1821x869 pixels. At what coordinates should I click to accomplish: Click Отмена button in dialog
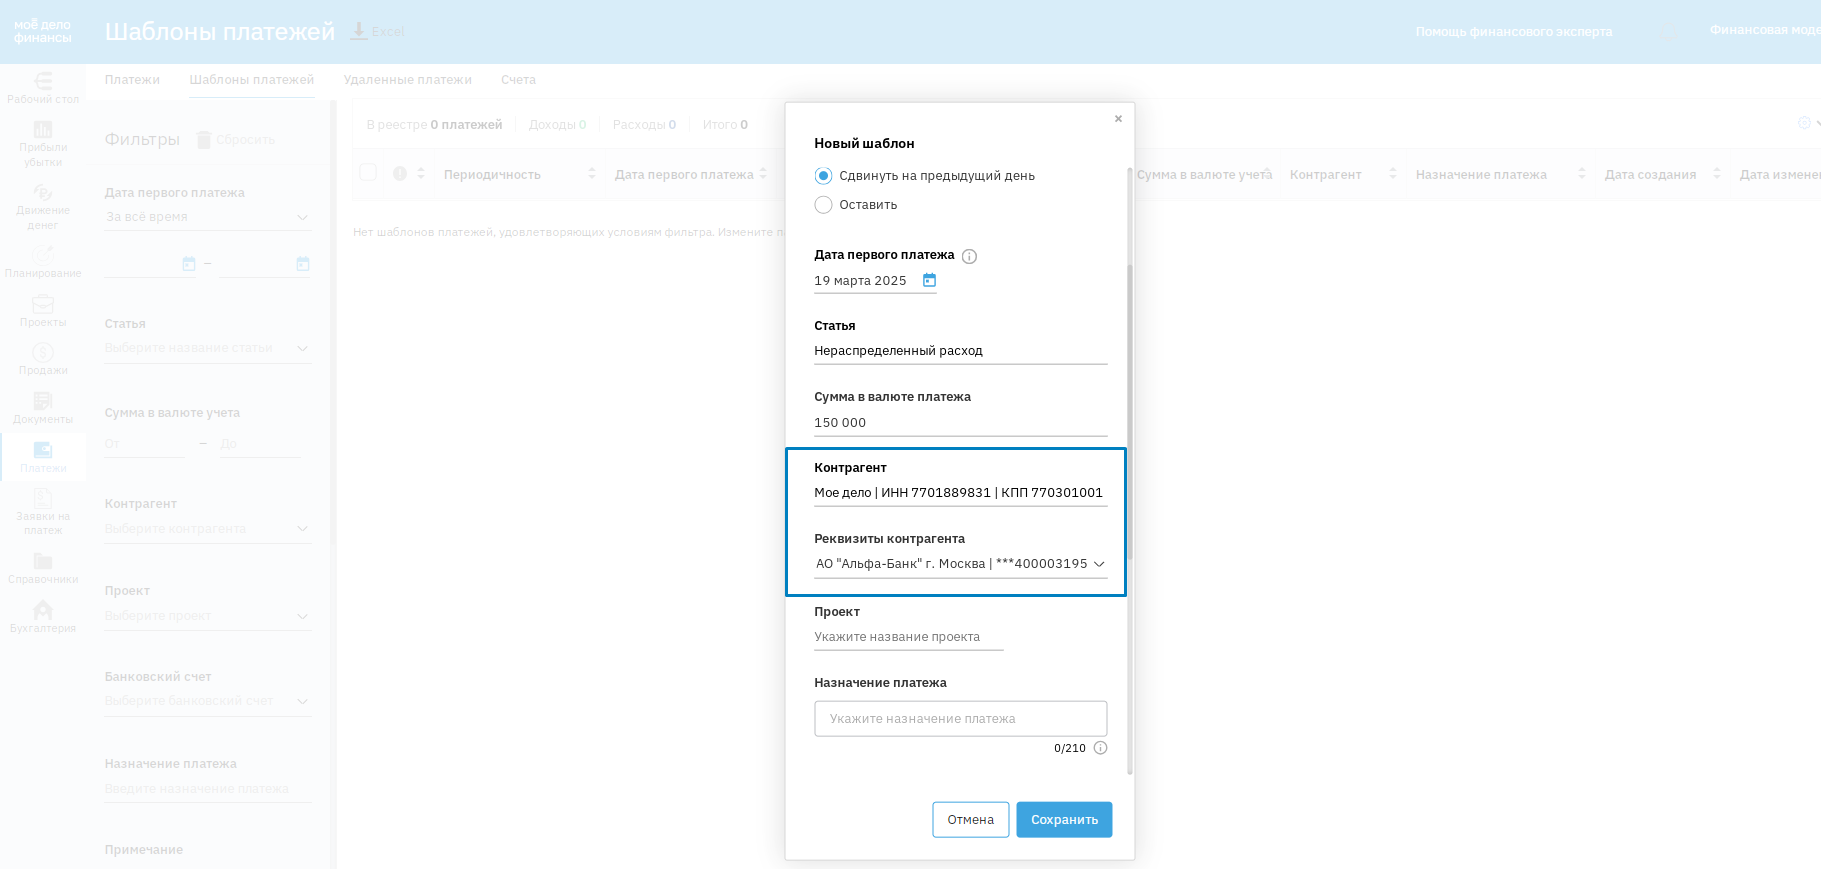(x=971, y=820)
